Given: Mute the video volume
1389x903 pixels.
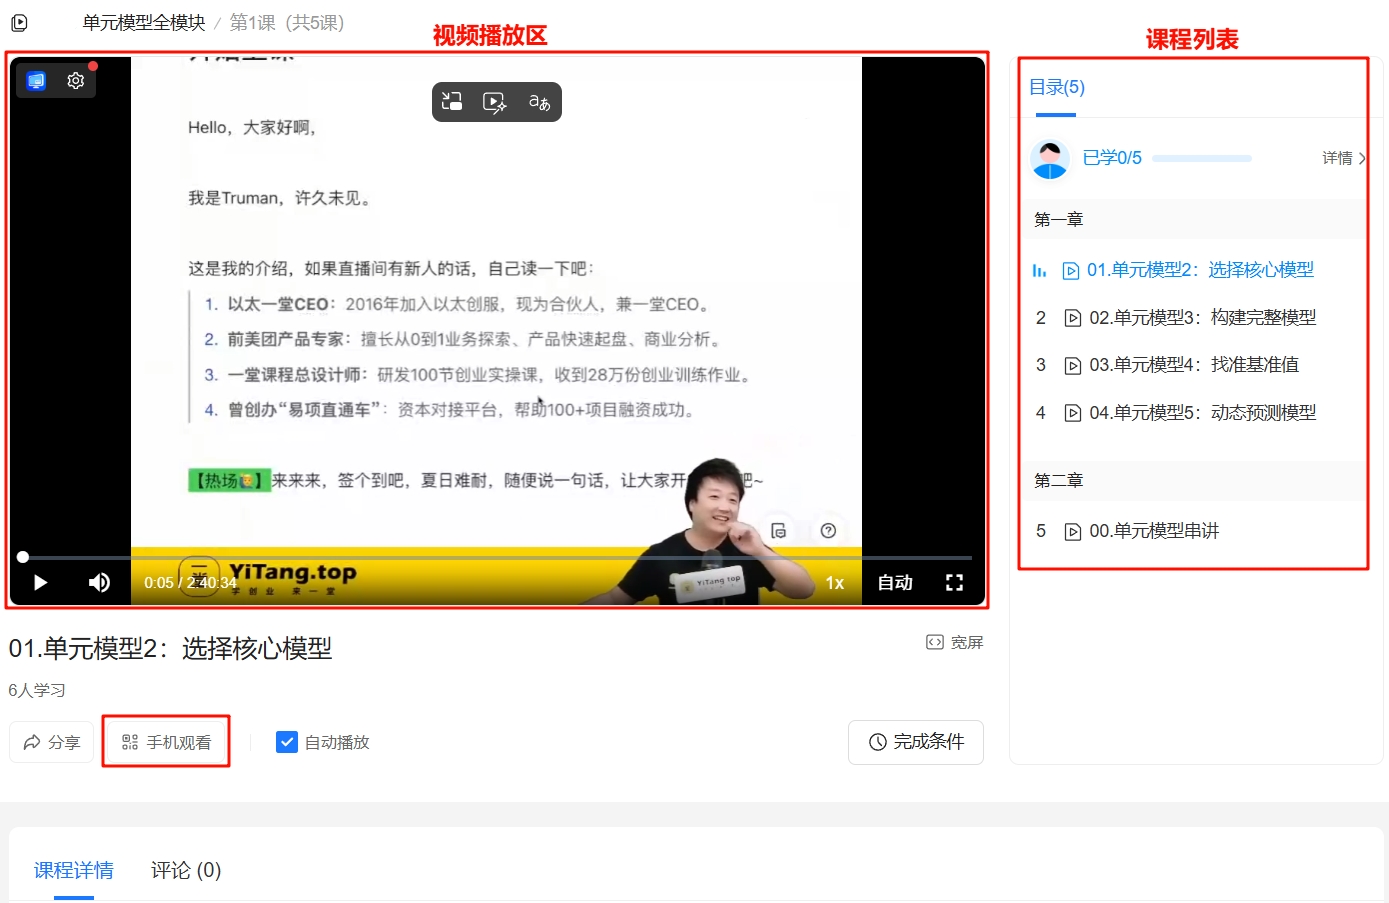Looking at the screenshot, I should pyautogui.click(x=99, y=582).
